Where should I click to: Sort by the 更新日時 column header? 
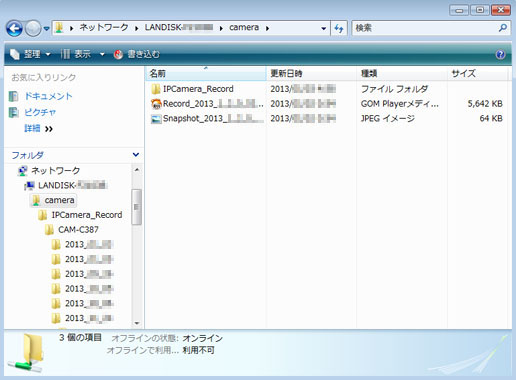coord(311,73)
